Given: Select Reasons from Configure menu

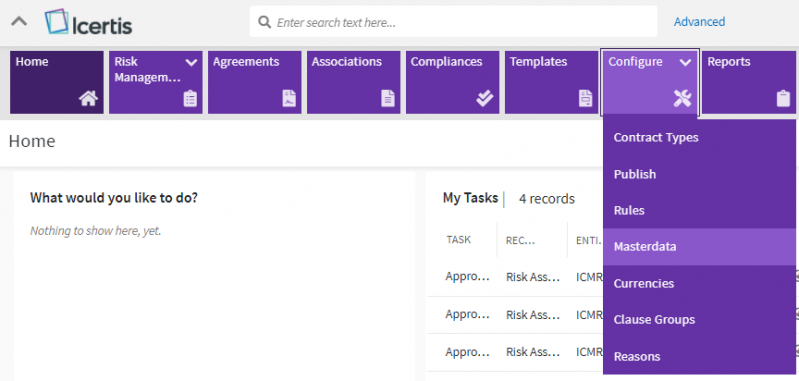Looking at the screenshot, I should 699,357.
